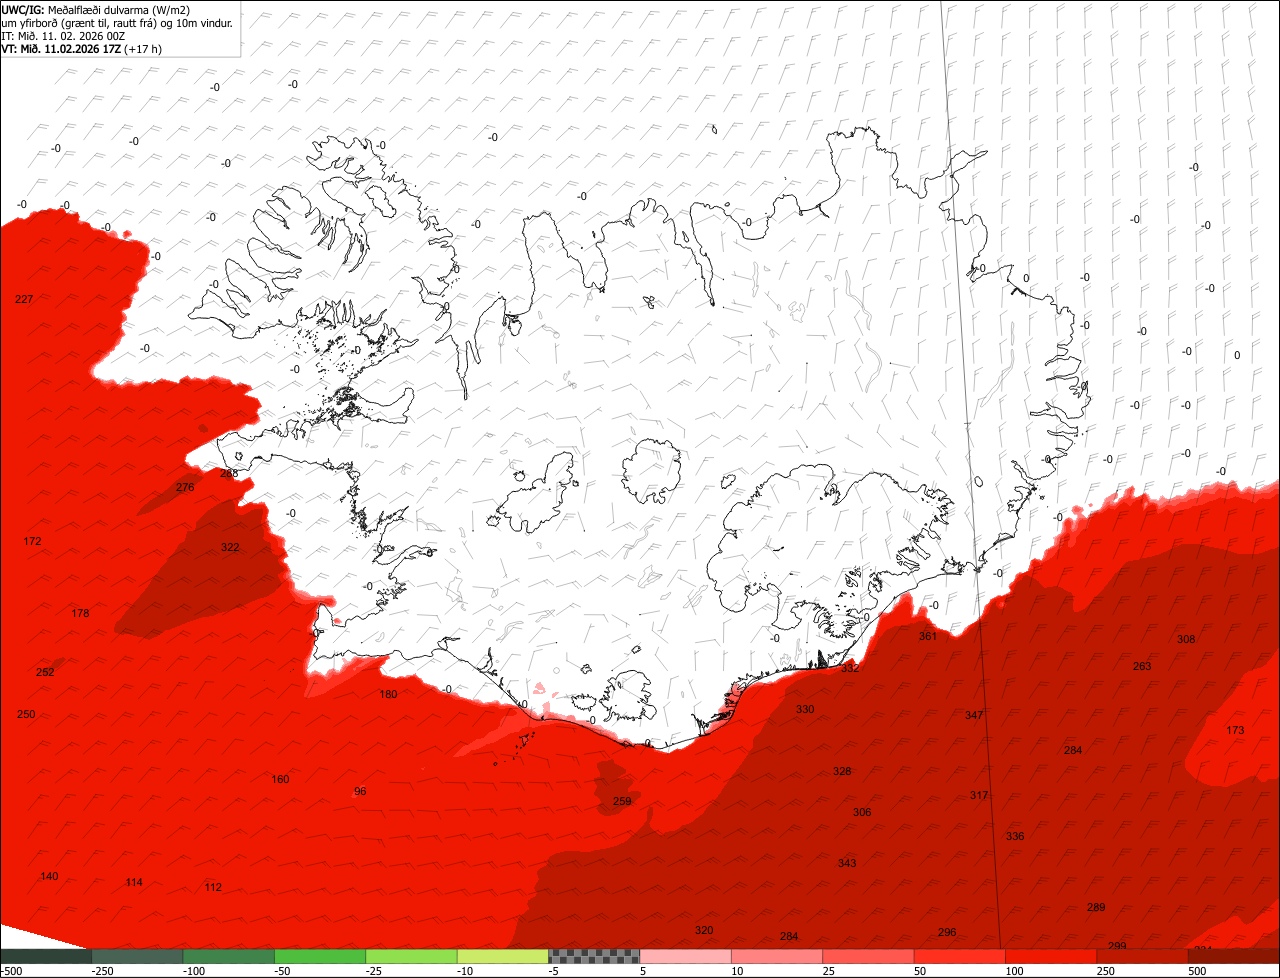Click the flux value 317
The width and height of the screenshot is (1280, 978).
pyautogui.click(x=979, y=795)
